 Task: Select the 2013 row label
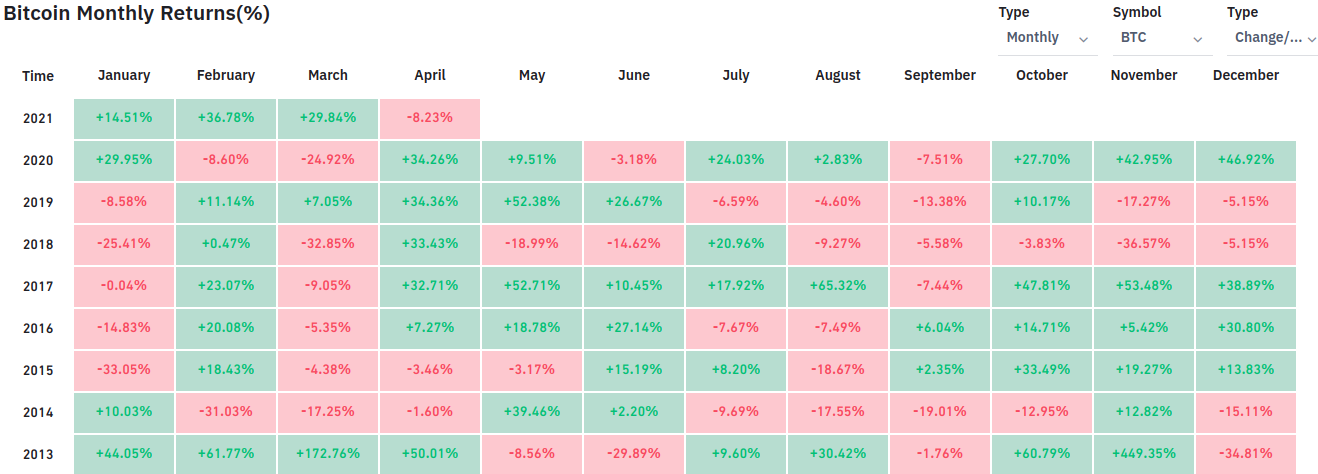38,454
